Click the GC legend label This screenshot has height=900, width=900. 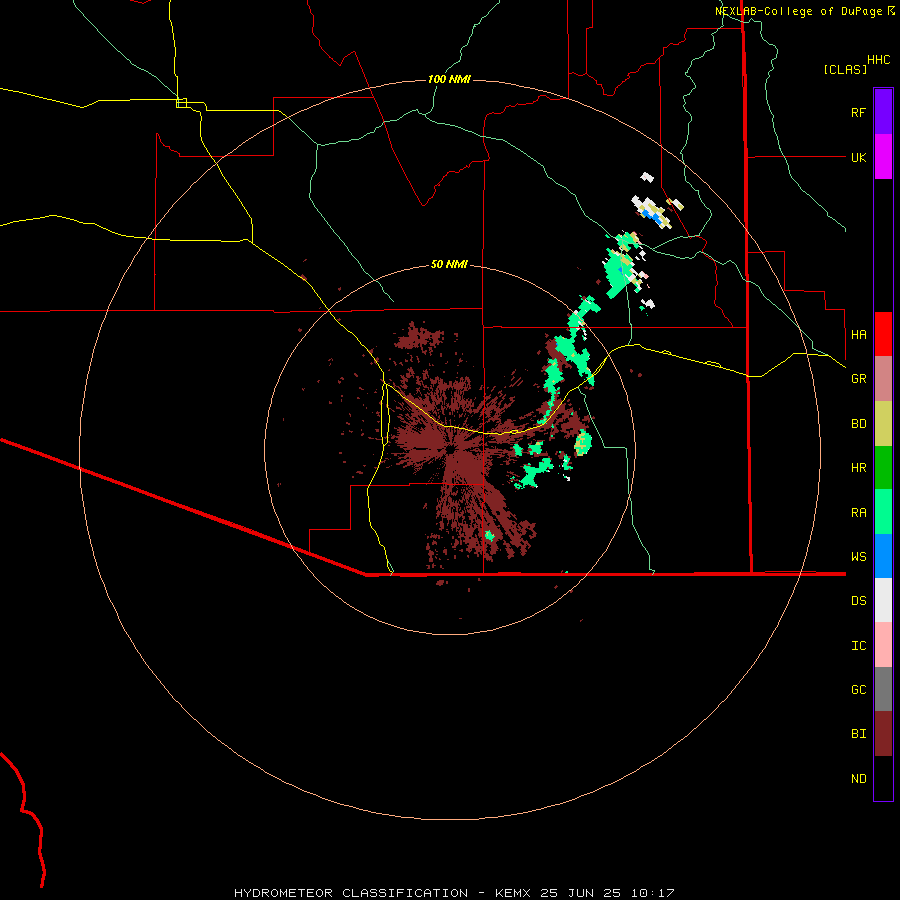click(858, 690)
